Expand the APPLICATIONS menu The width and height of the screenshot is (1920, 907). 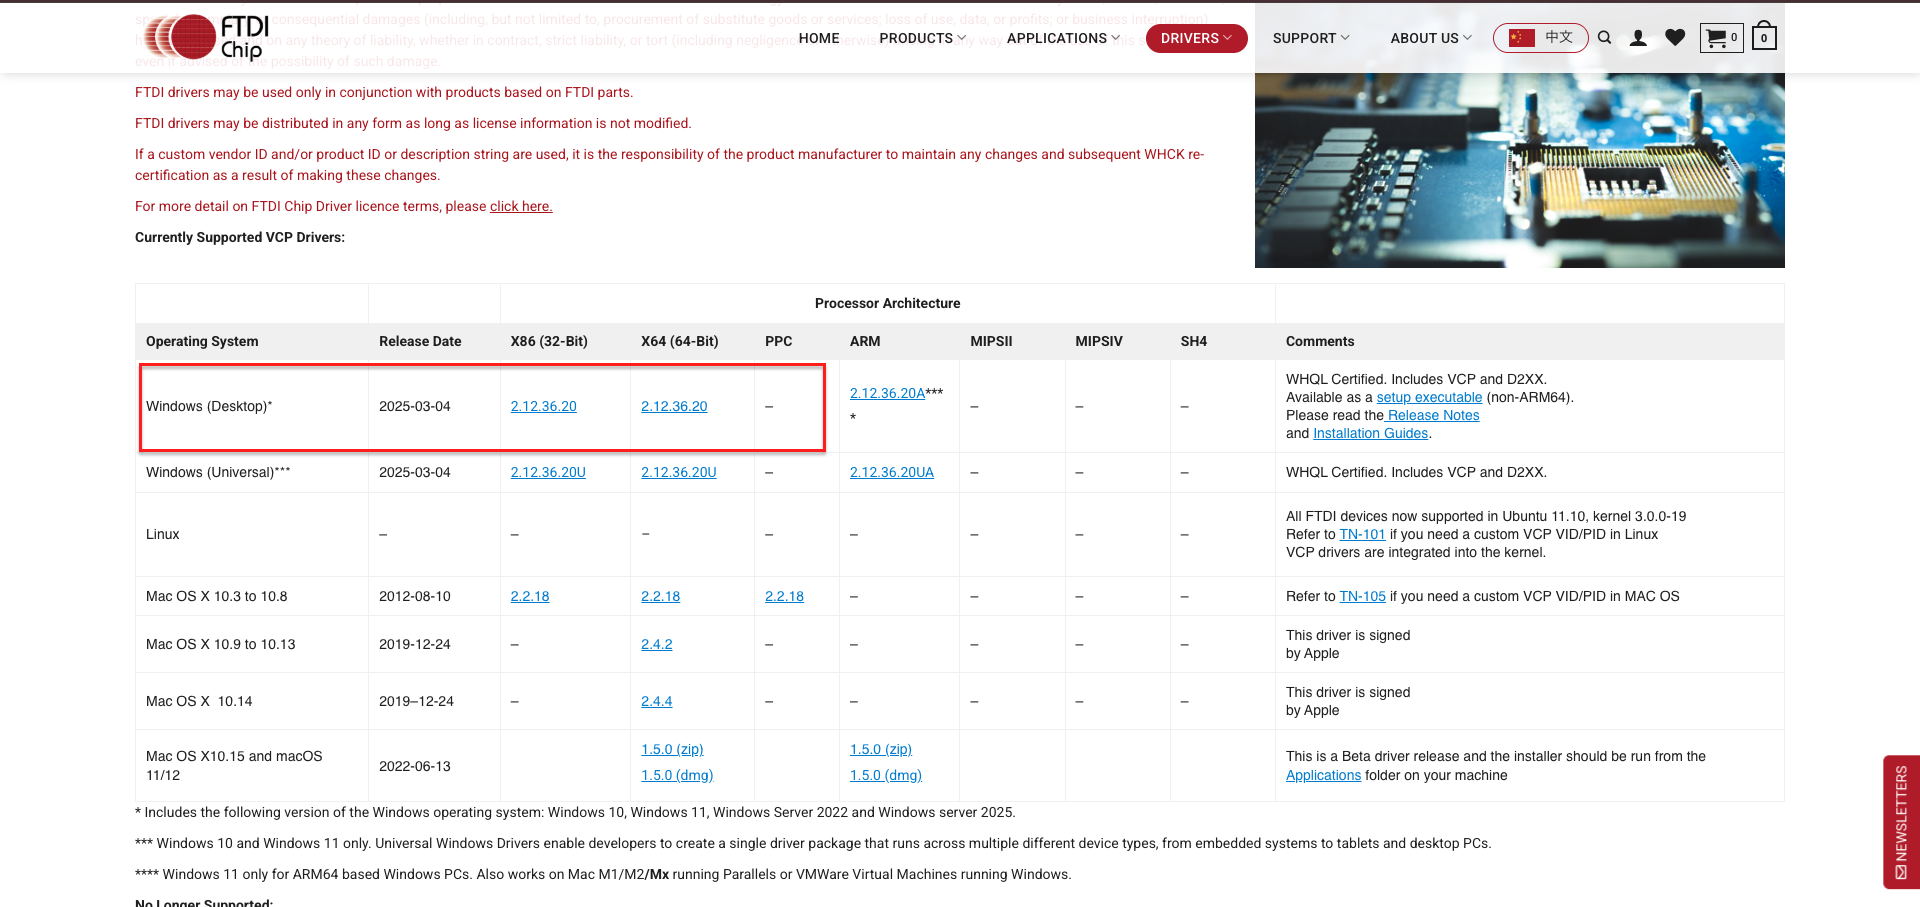click(1063, 38)
